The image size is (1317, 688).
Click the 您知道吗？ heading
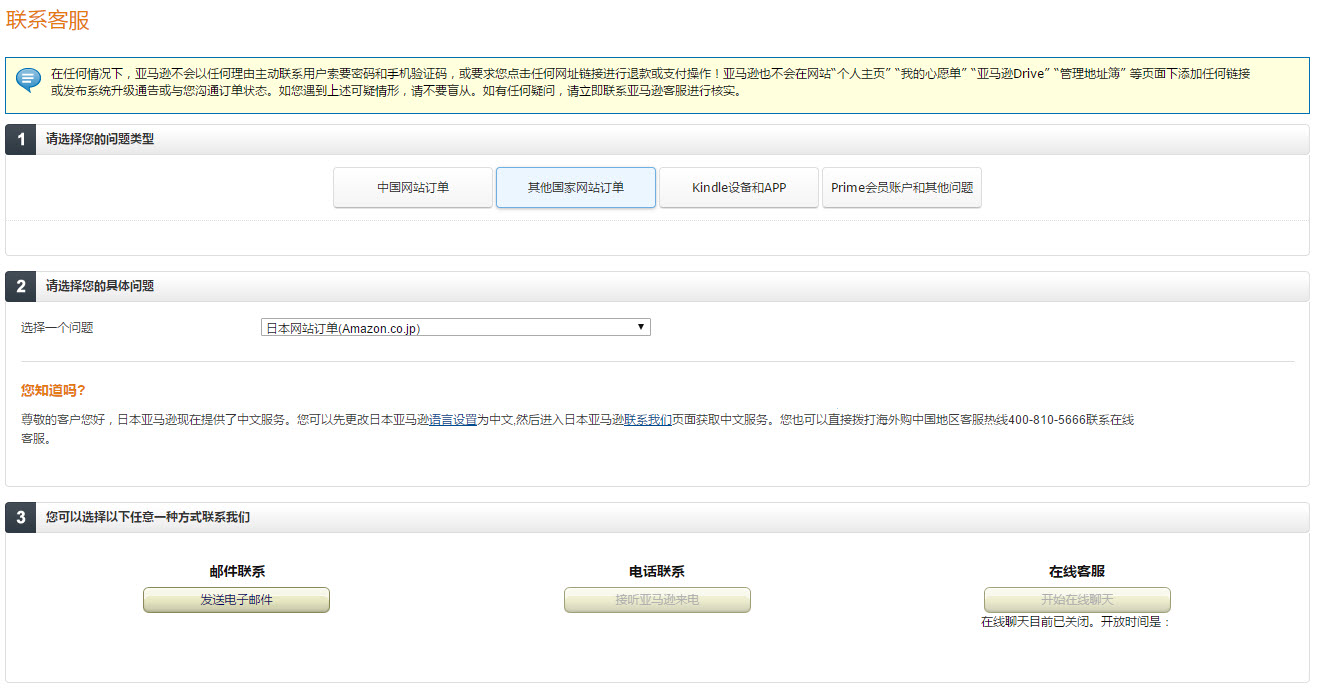53,390
